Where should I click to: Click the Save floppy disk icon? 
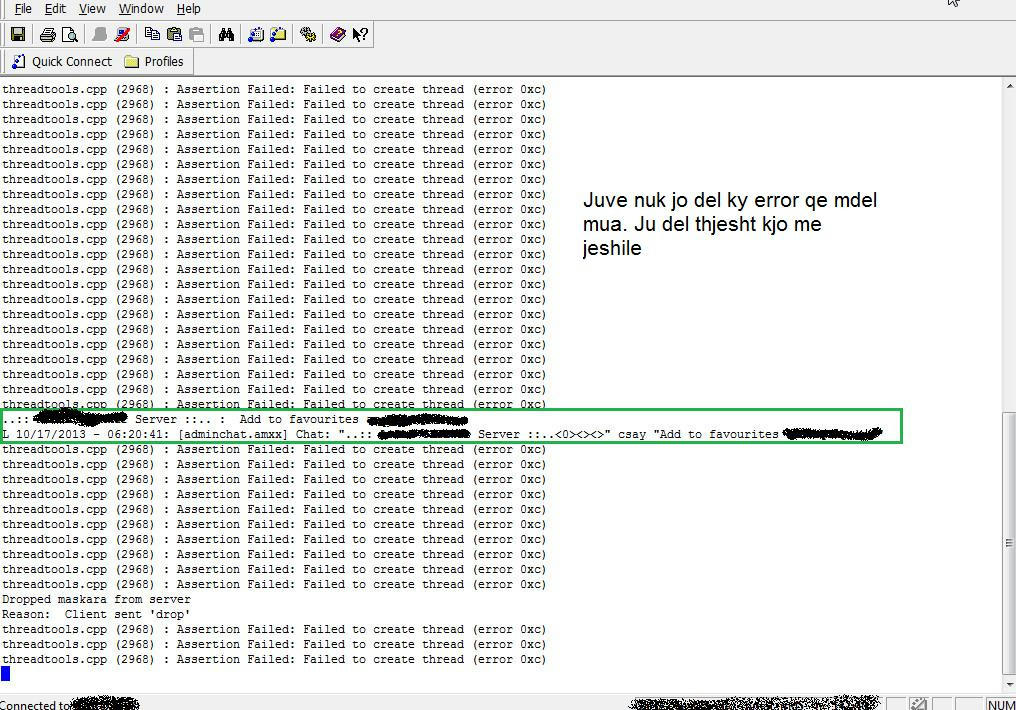[x=18, y=34]
